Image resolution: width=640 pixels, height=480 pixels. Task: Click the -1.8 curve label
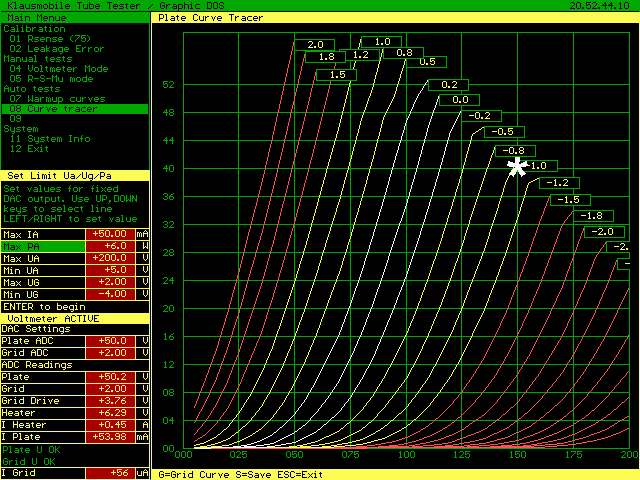tap(593, 216)
